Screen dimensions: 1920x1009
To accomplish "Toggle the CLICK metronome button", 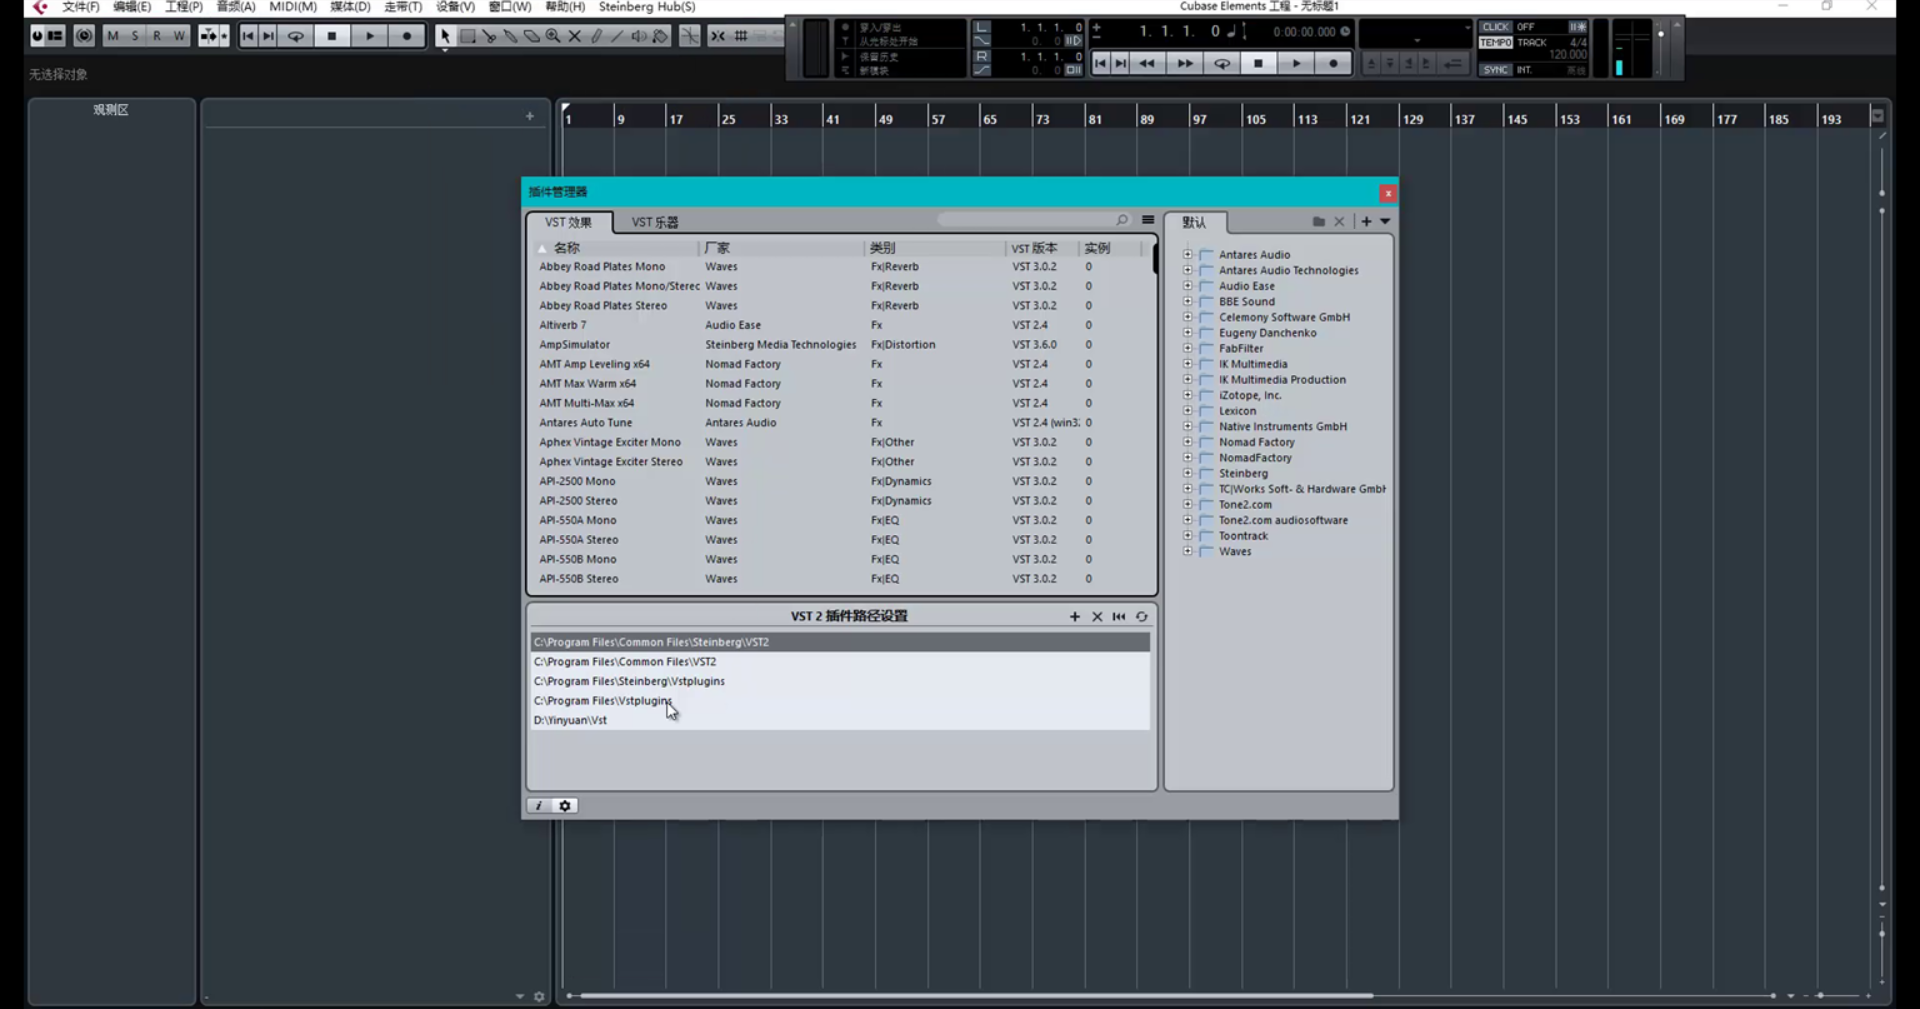I will tap(1496, 27).
